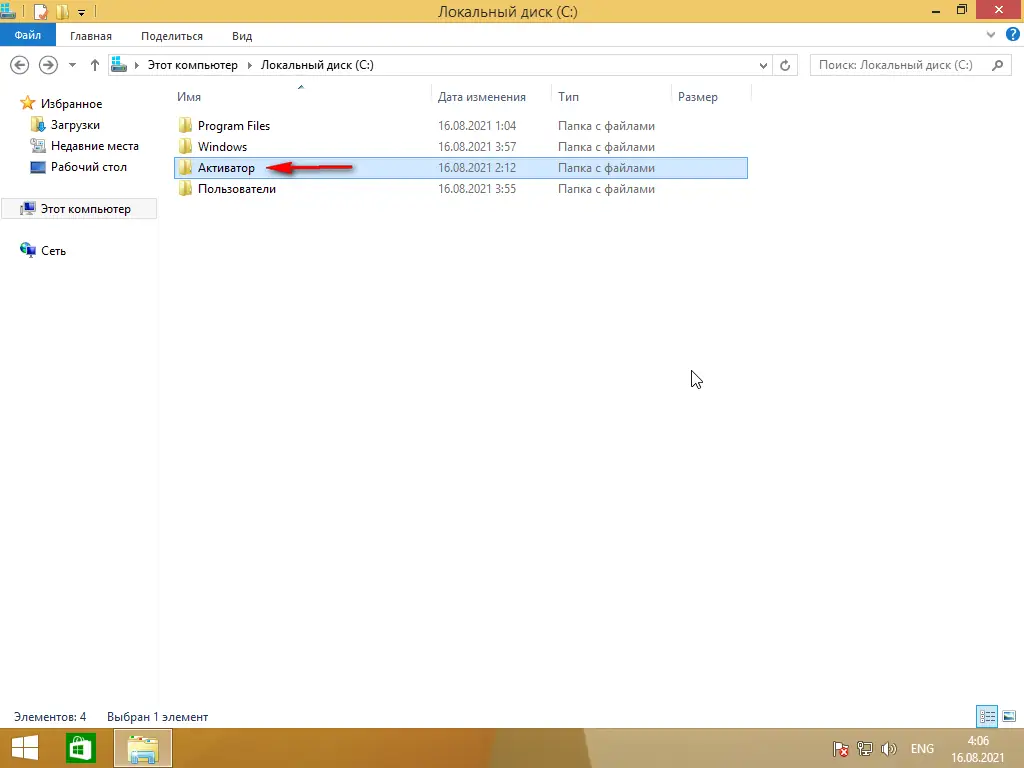Switch to the Главная ribbon tab
The height and width of the screenshot is (768, 1024).
91,36
